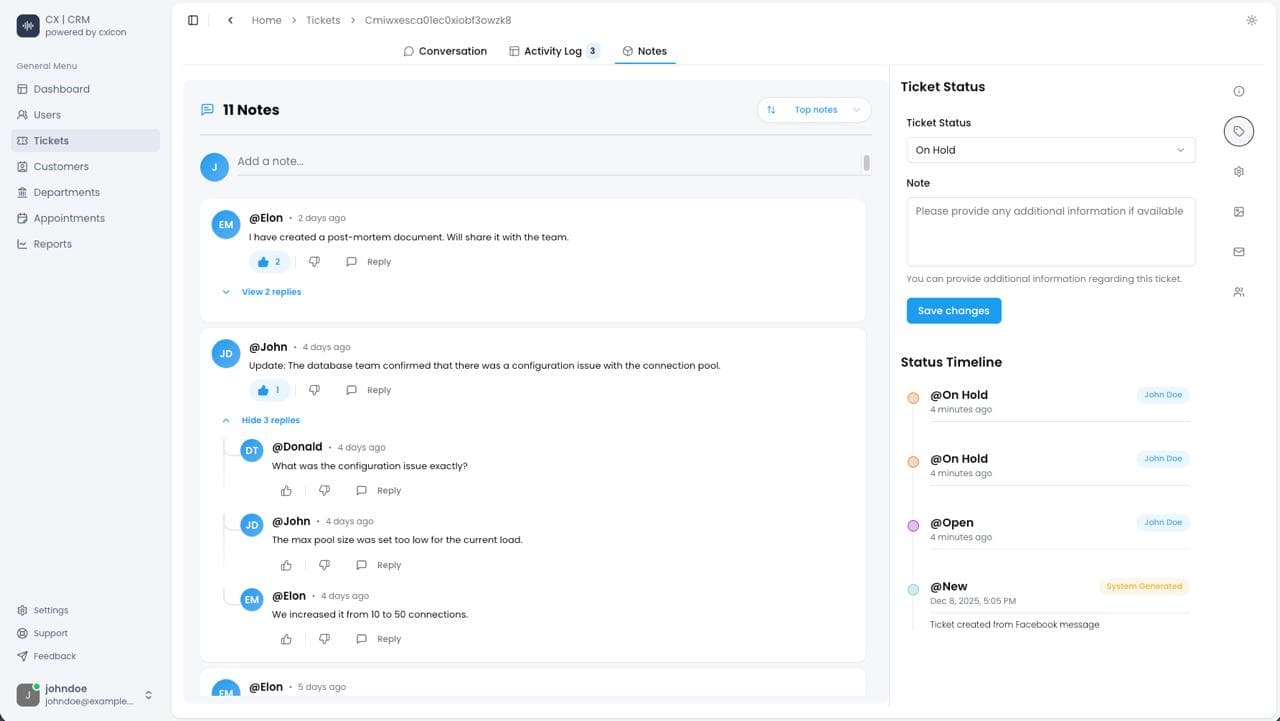The image size is (1280, 721).
Task: Reply to Donald's configuration question
Action: tap(378, 491)
